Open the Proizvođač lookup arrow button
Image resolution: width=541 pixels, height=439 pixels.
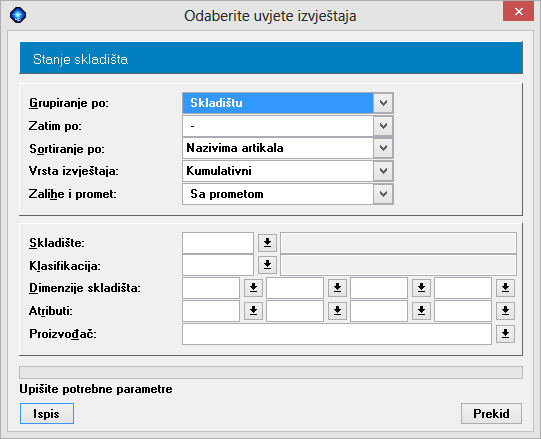click(x=505, y=334)
